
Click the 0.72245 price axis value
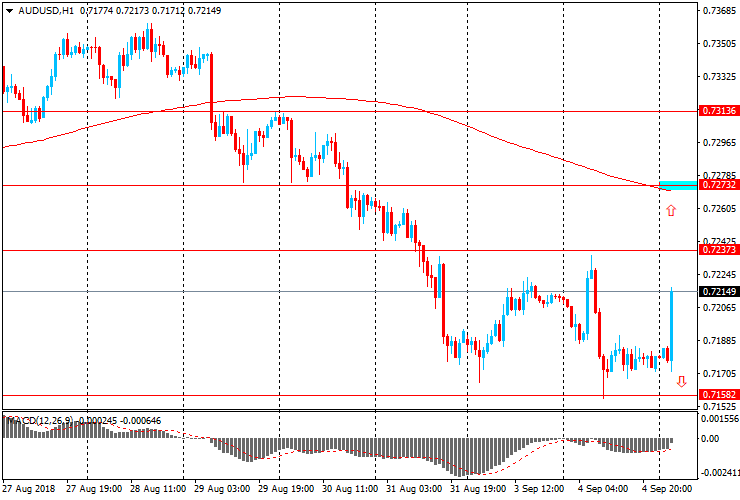(719, 275)
